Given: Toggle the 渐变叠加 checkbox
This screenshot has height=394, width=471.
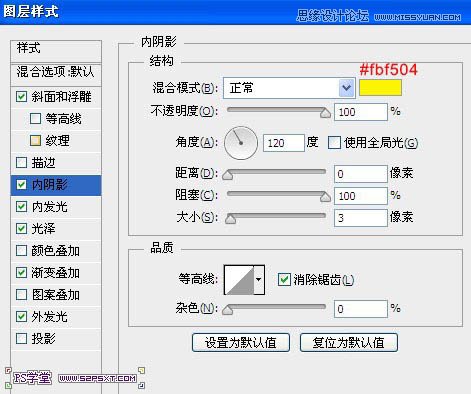Looking at the screenshot, I should coord(21,273).
